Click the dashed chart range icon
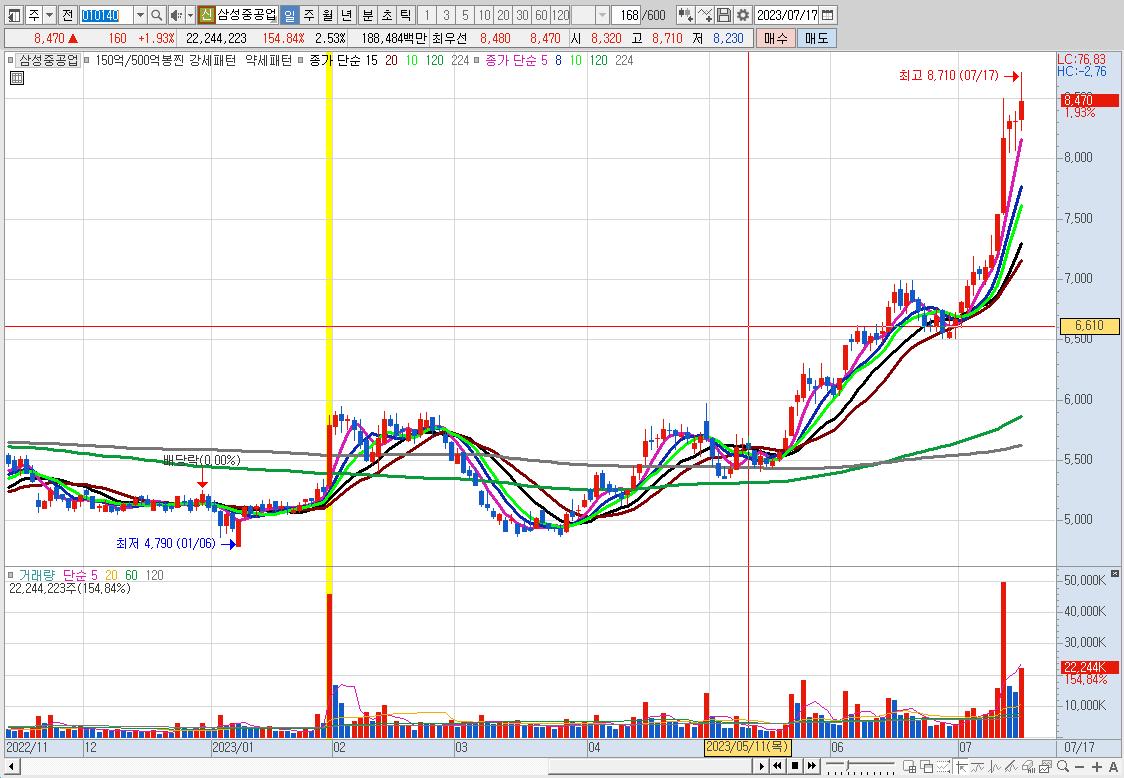 click(x=943, y=767)
